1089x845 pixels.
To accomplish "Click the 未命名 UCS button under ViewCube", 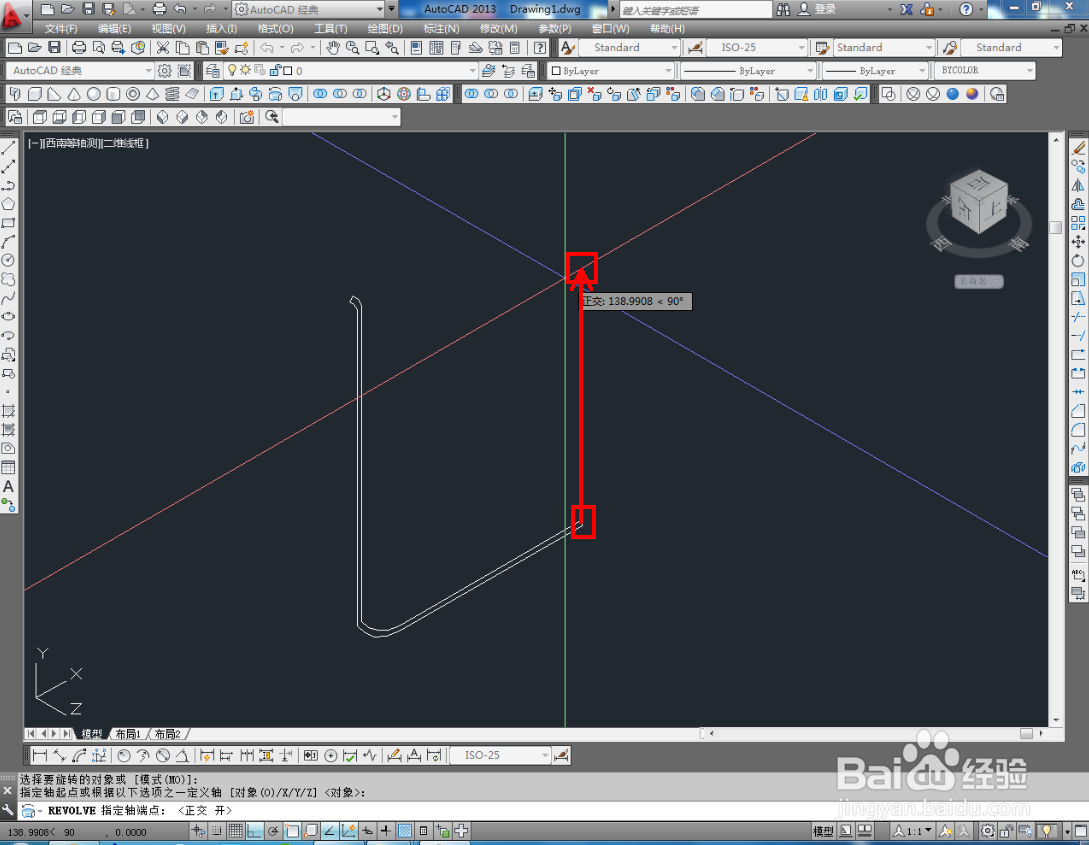I will [979, 281].
